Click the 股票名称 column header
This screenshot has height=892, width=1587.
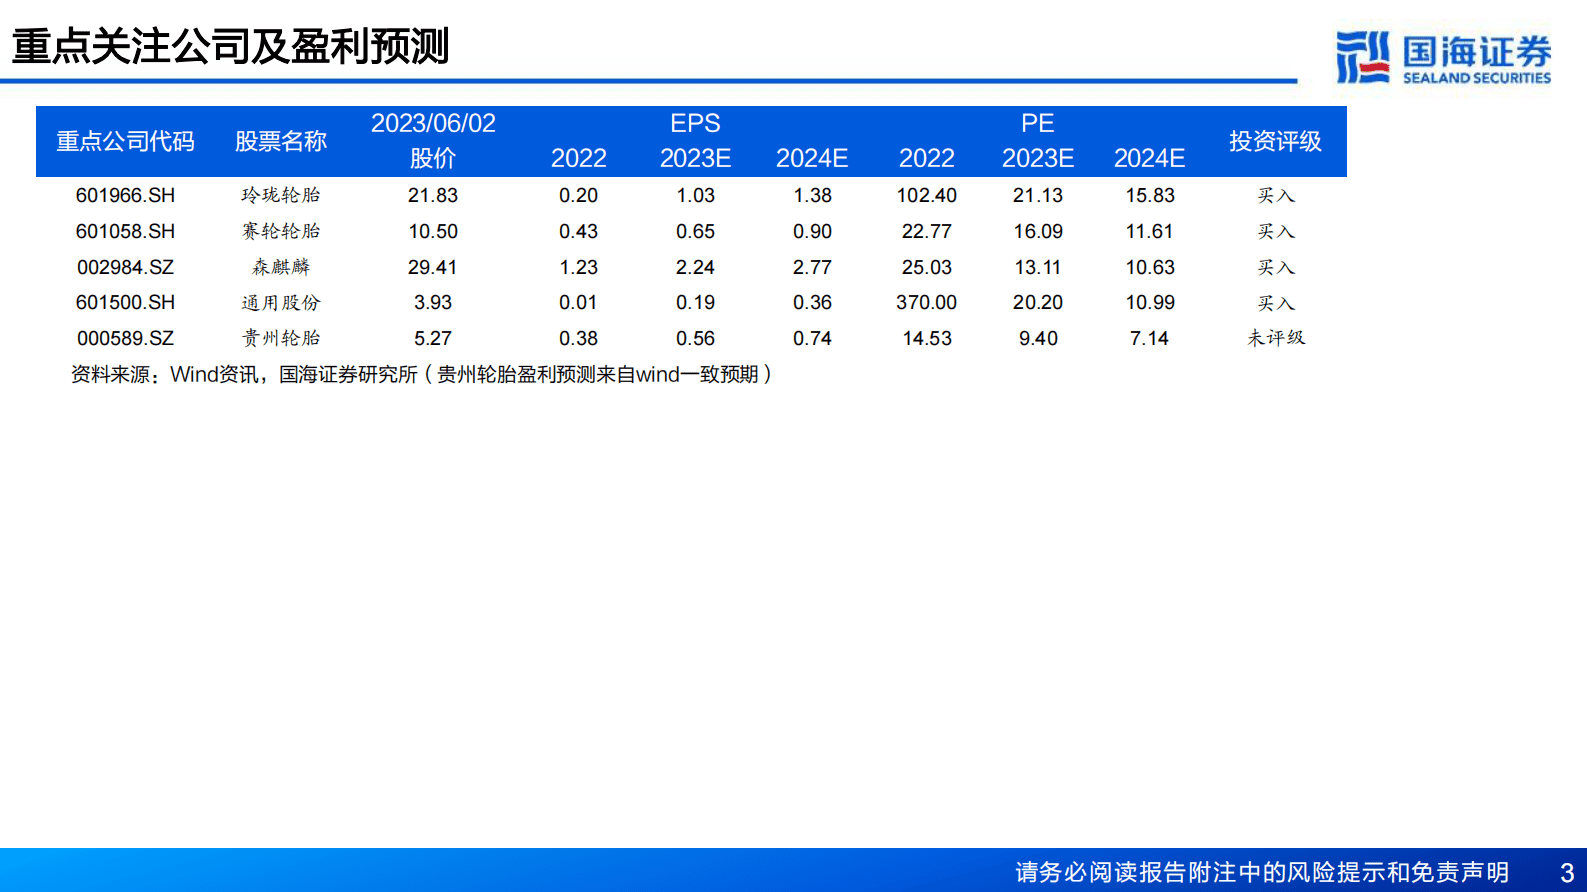[x=281, y=141]
